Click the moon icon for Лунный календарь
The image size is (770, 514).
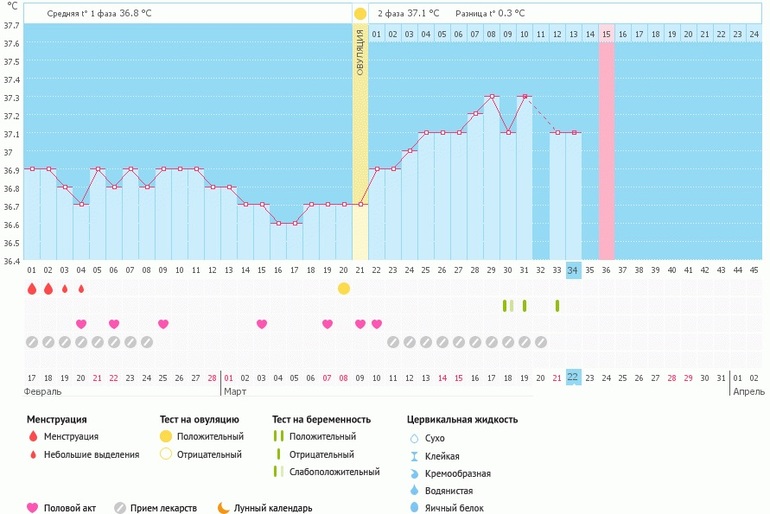pyautogui.click(x=223, y=508)
